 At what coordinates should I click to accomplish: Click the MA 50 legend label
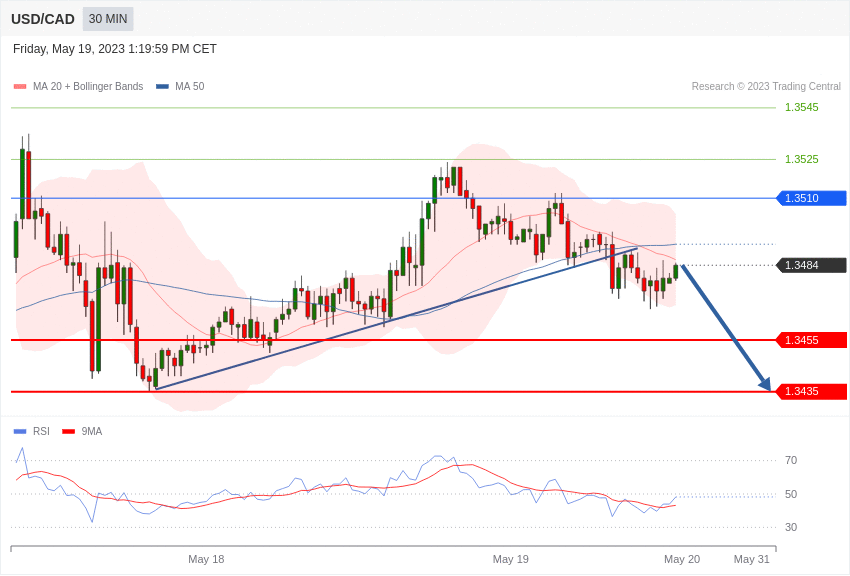[190, 86]
